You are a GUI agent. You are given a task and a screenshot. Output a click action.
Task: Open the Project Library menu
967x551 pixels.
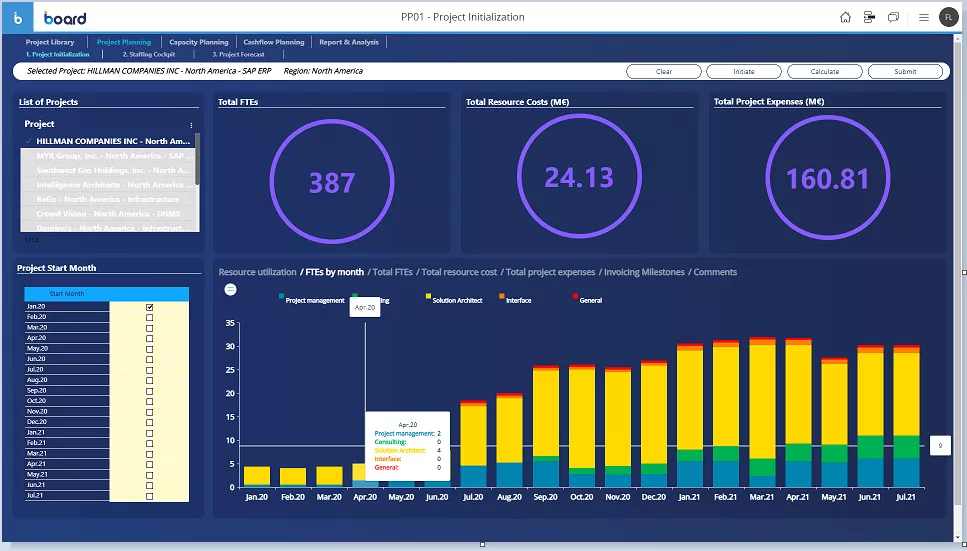point(50,42)
